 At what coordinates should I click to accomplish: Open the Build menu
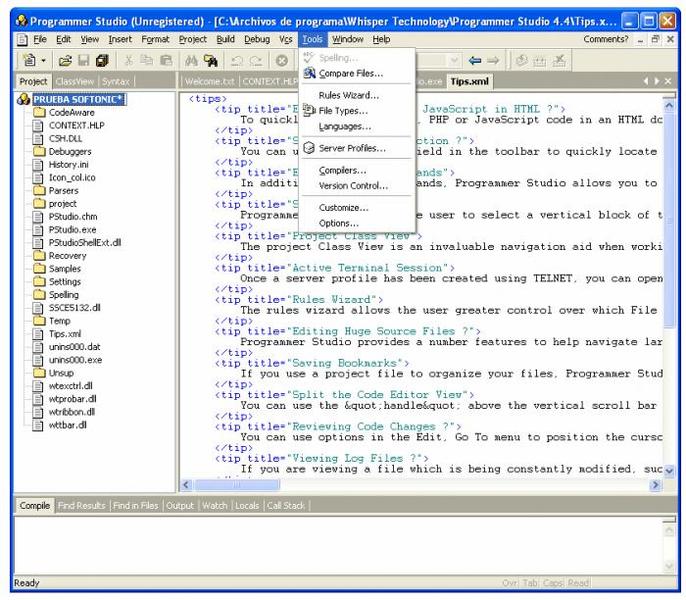coord(225,39)
